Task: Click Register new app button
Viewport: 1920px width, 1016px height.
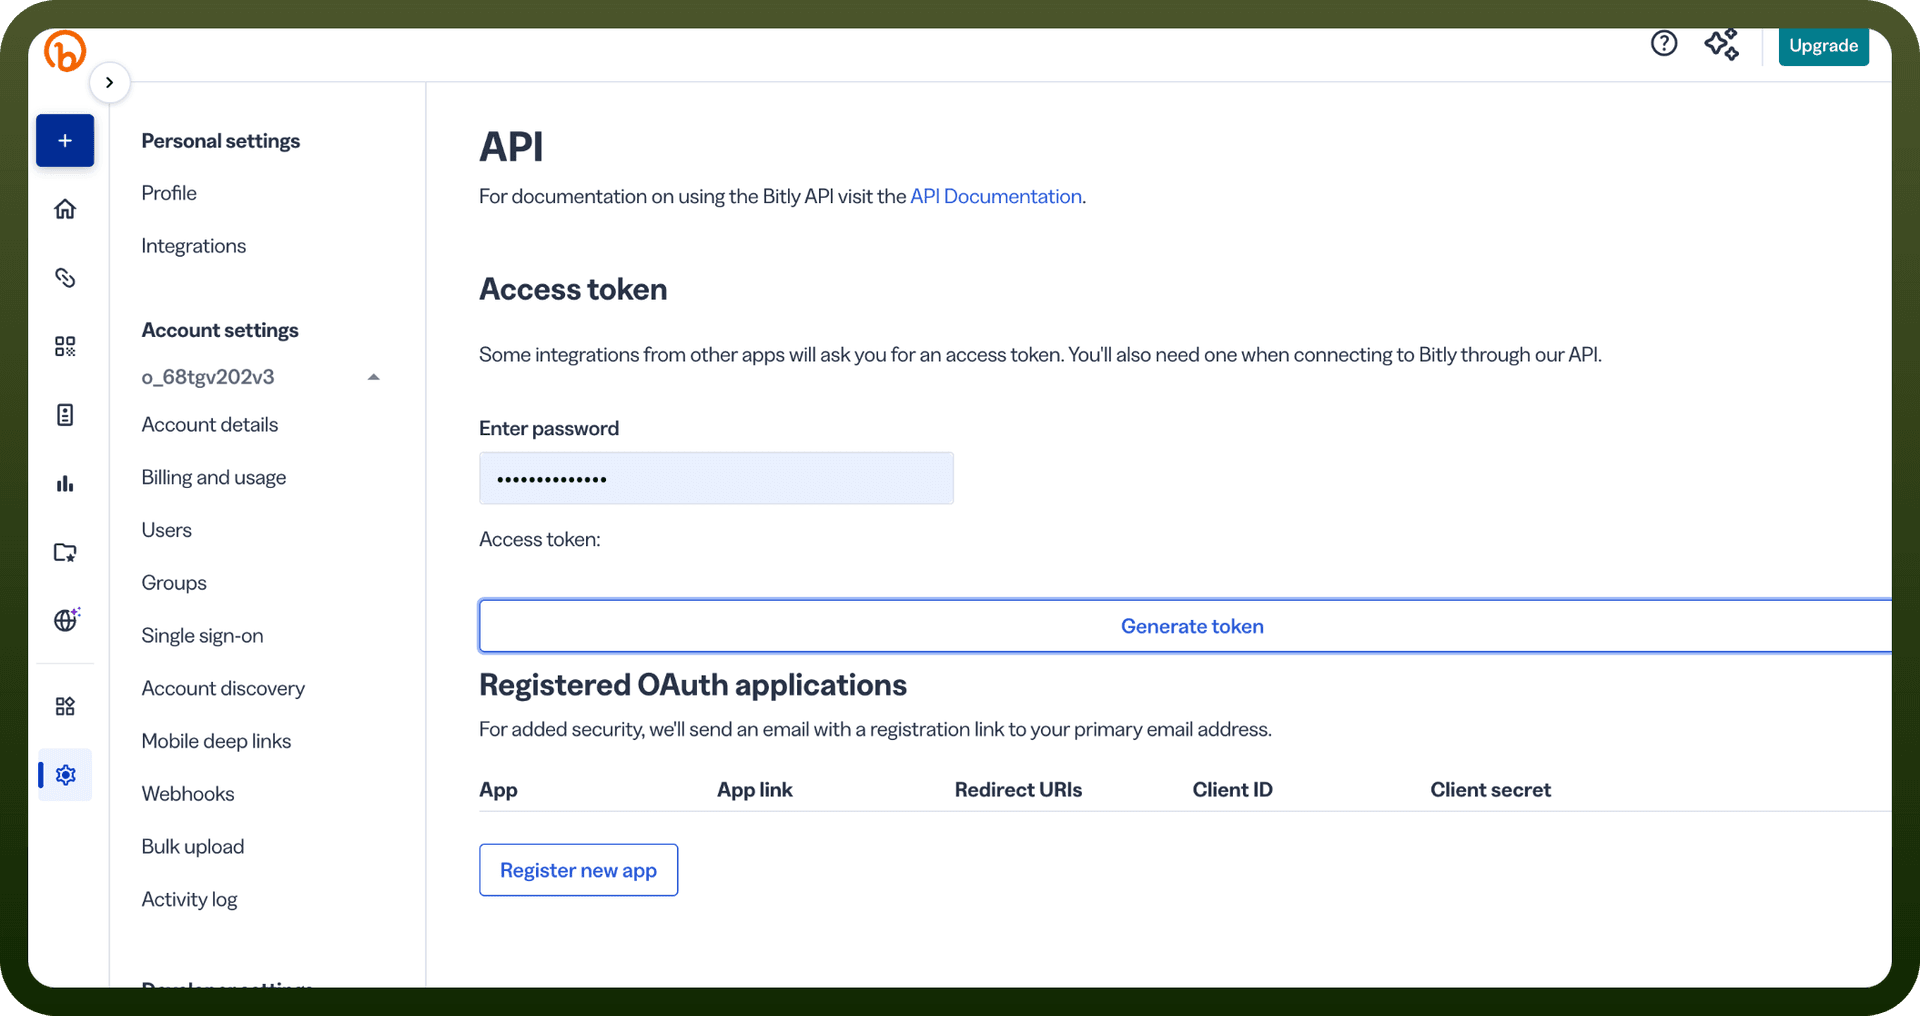Action: [x=579, y=870]
